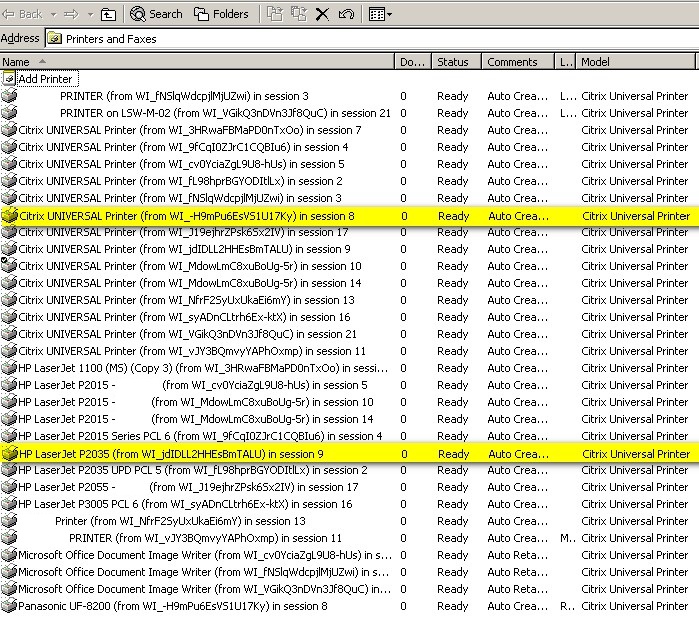Viewport: 699px width, 638px height.
Task: Select HP LaserJet P2015 in session 14
Action: tap(196, 419)
